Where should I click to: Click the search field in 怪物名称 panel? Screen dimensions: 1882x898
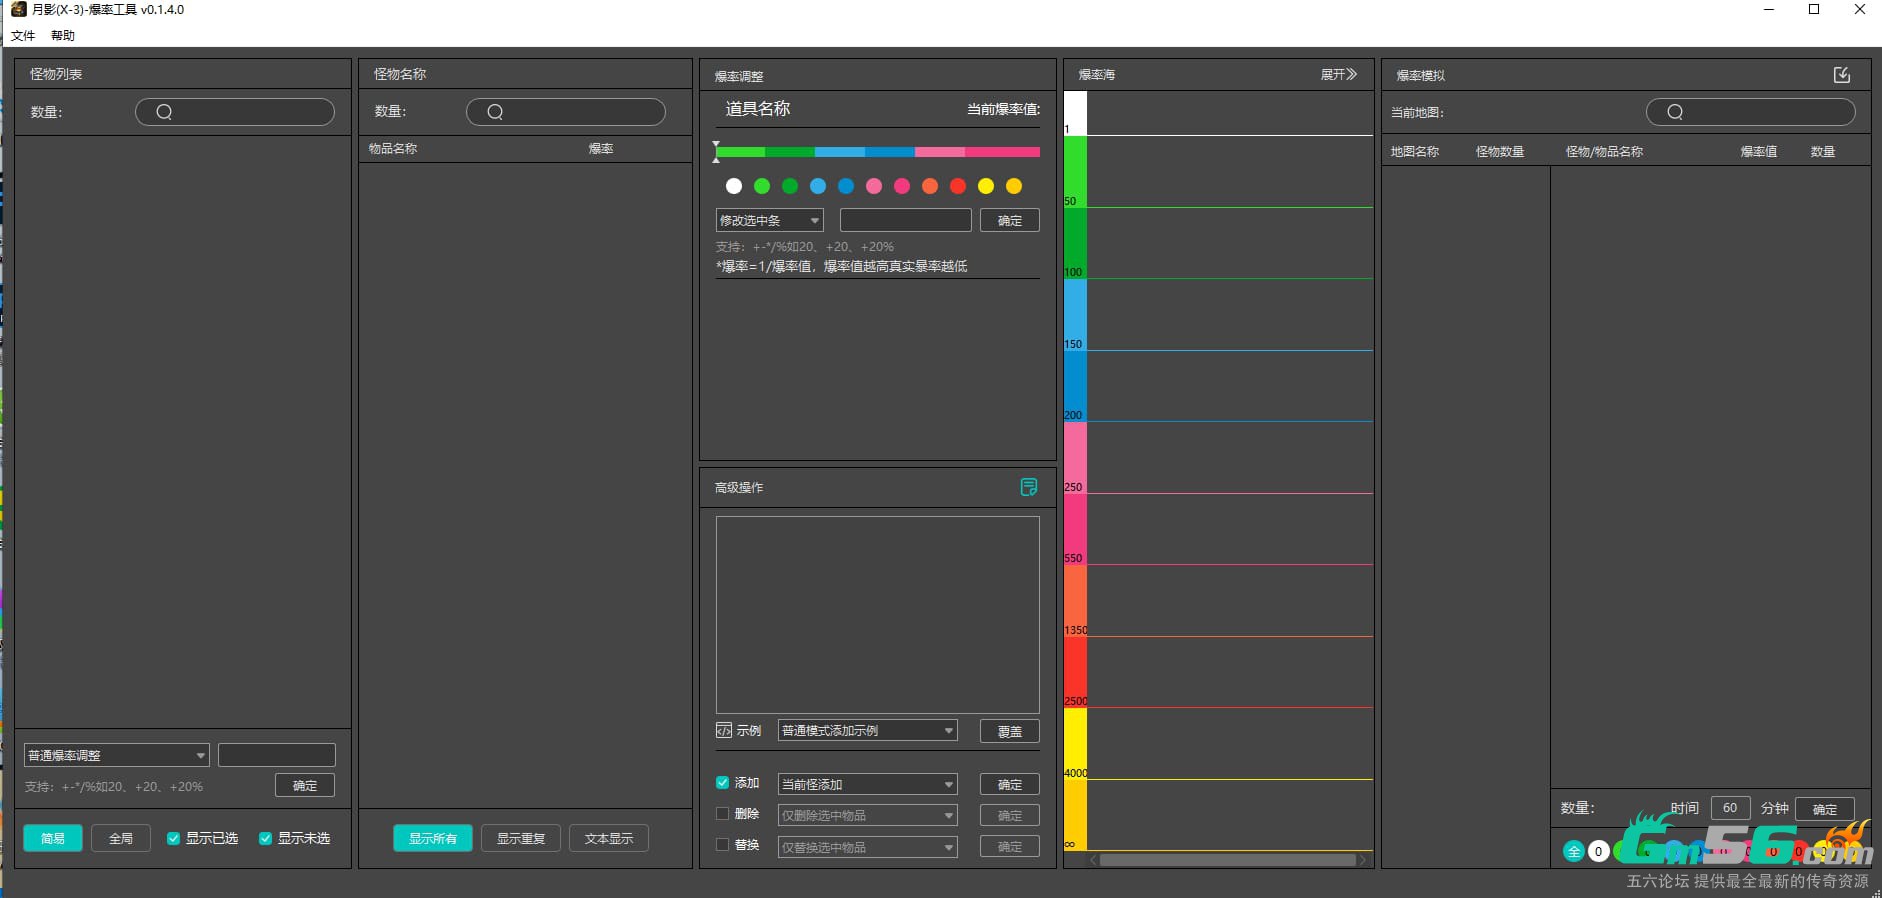[566, 112]
